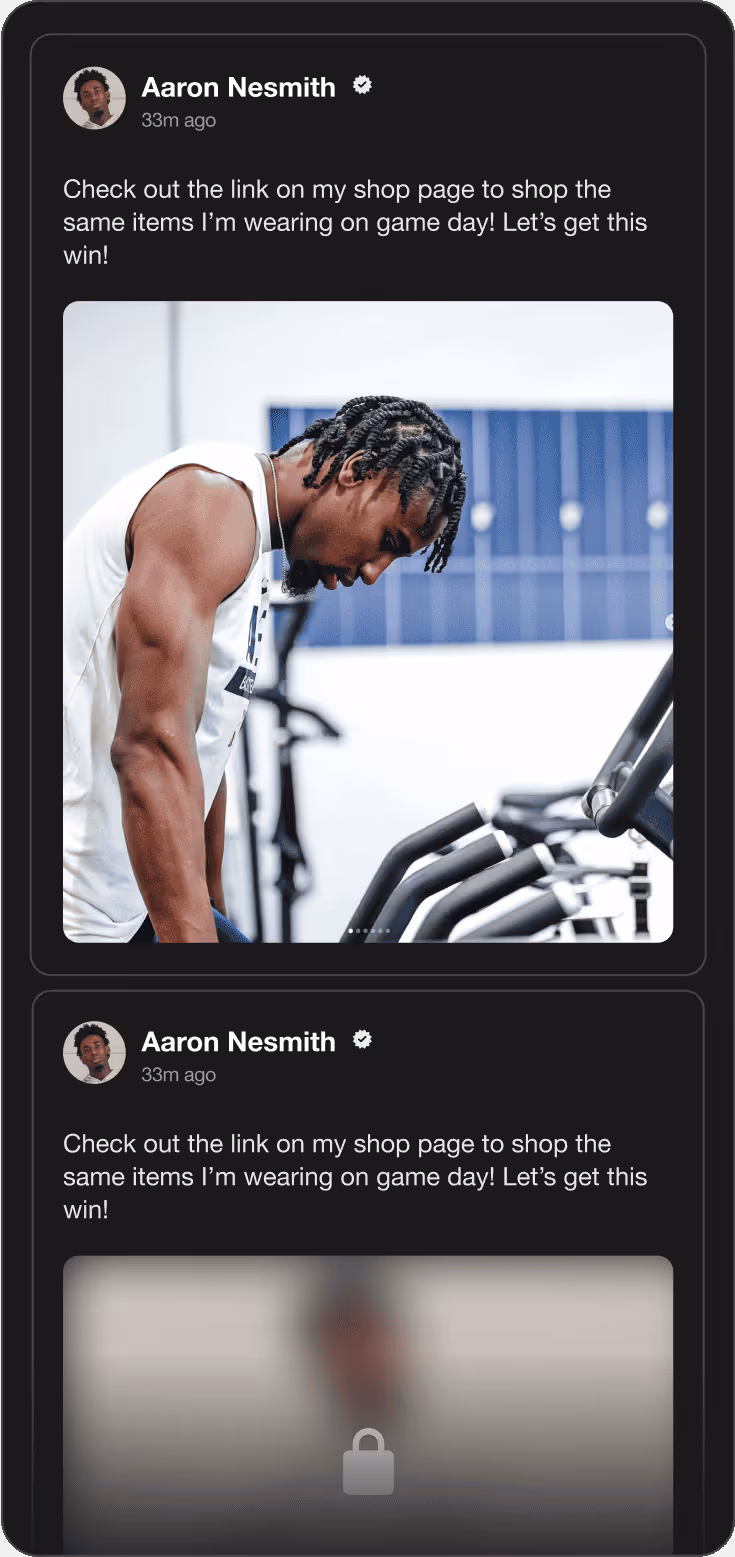This screenshot has width=735, height=1557.
Task: Click the first post's card header area
Action: point(368,98)
